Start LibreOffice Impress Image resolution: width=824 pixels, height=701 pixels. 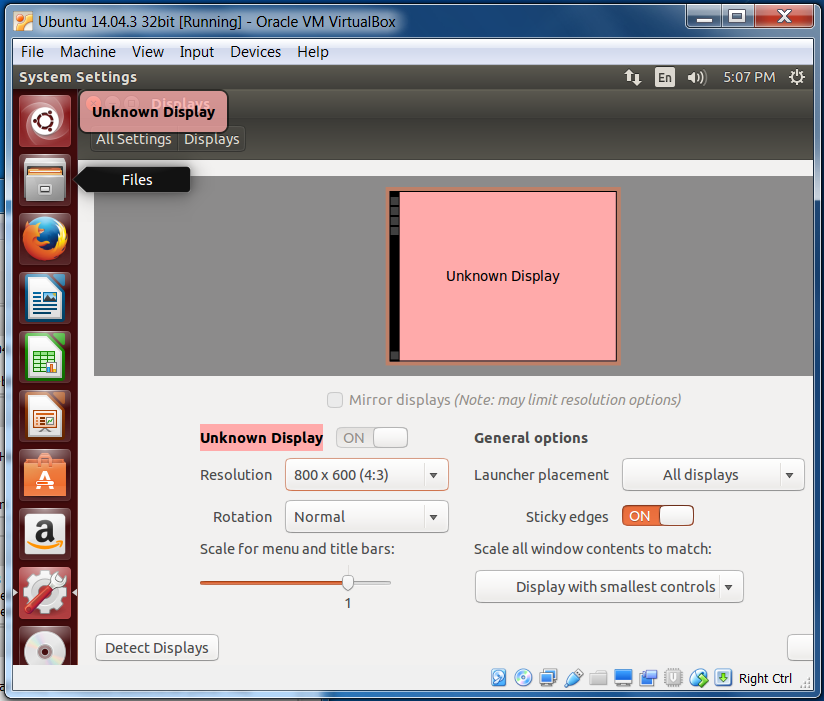(x=44, y=416)
